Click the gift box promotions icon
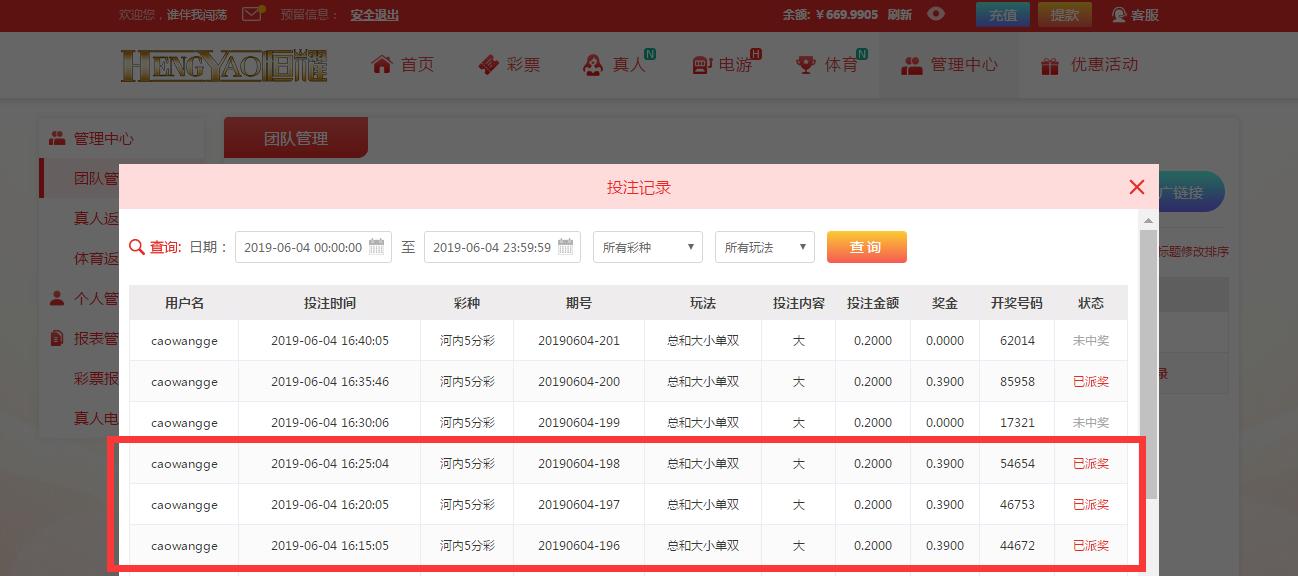Screen dimensions: 1298x576 pos(1049,66)
